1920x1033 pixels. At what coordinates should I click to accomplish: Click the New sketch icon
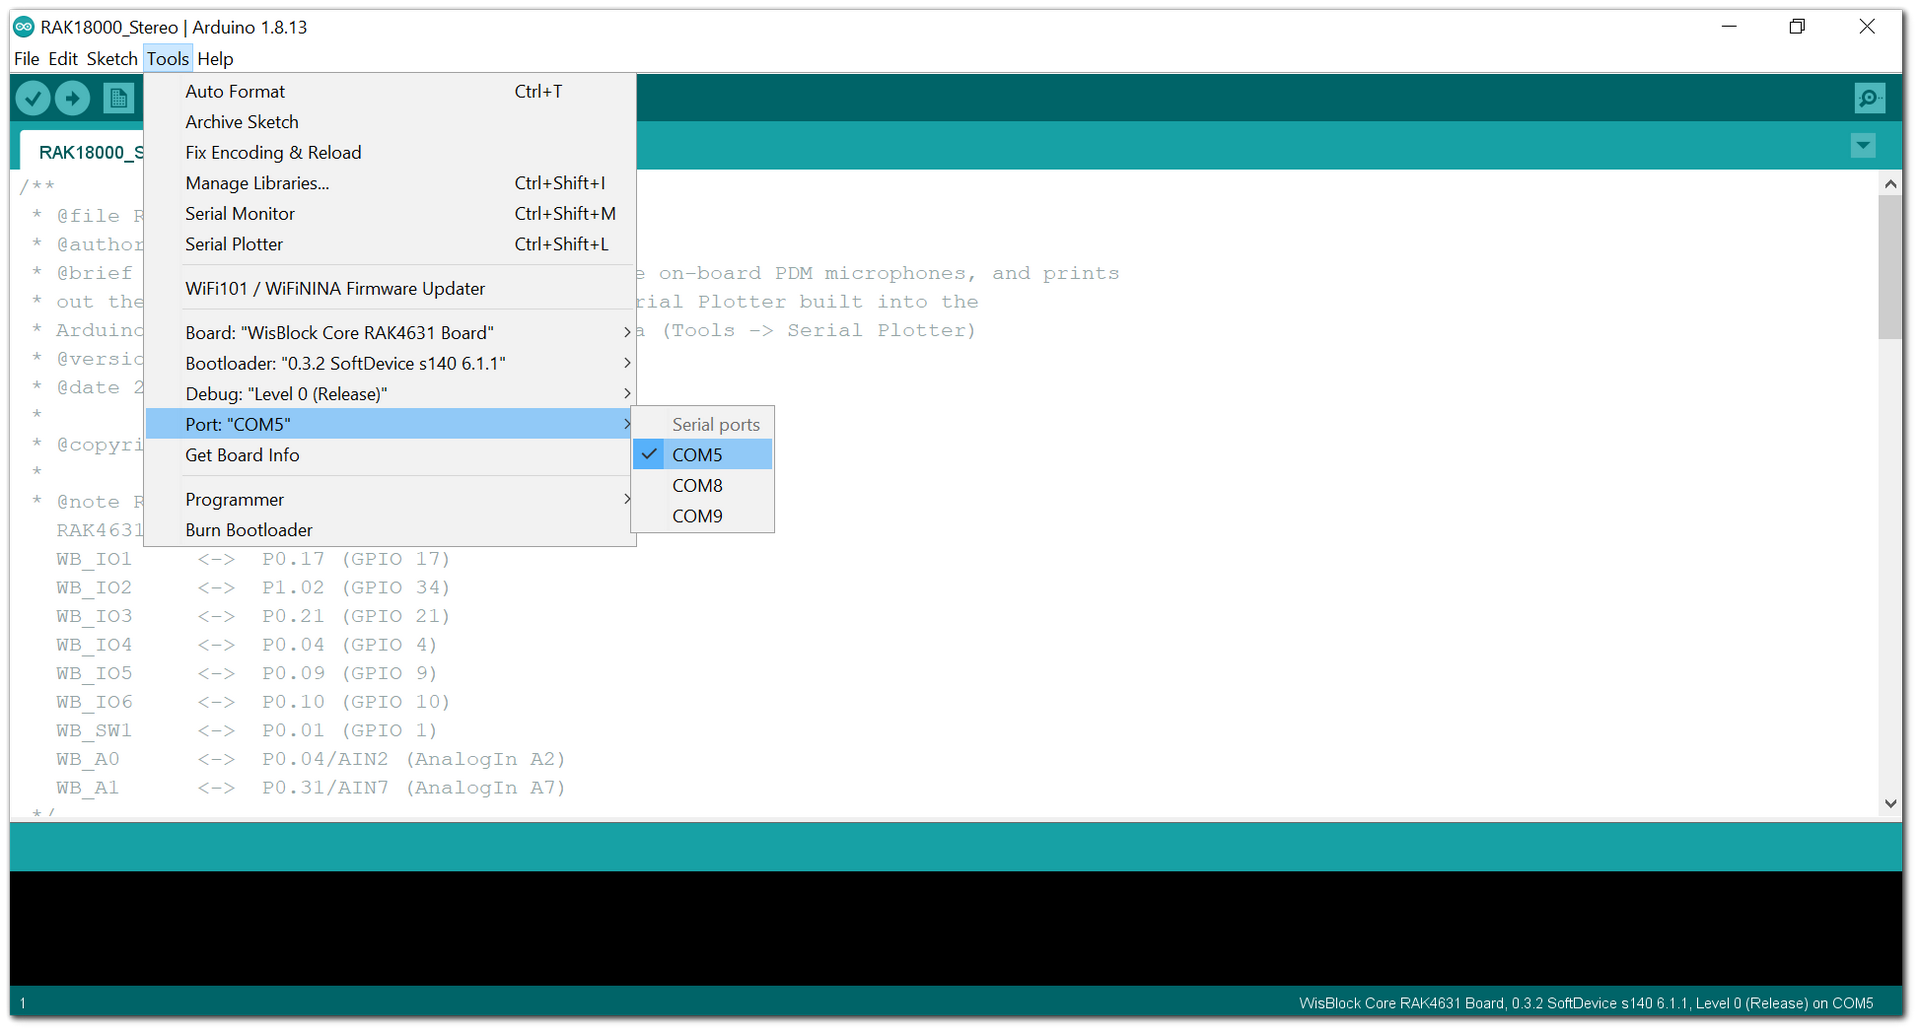coord(118,98)
